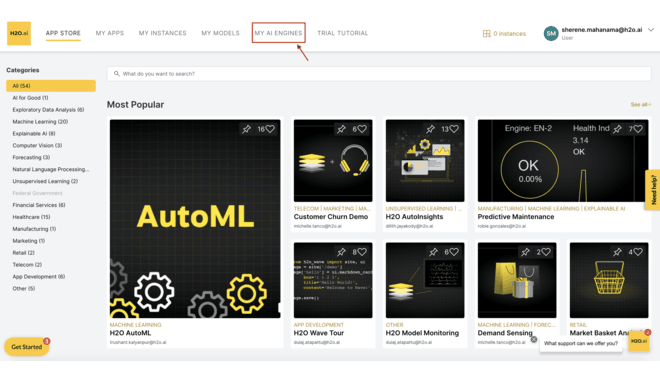
Task: Pin the H2O AutoInsights app
Action: tap(430, 129)
